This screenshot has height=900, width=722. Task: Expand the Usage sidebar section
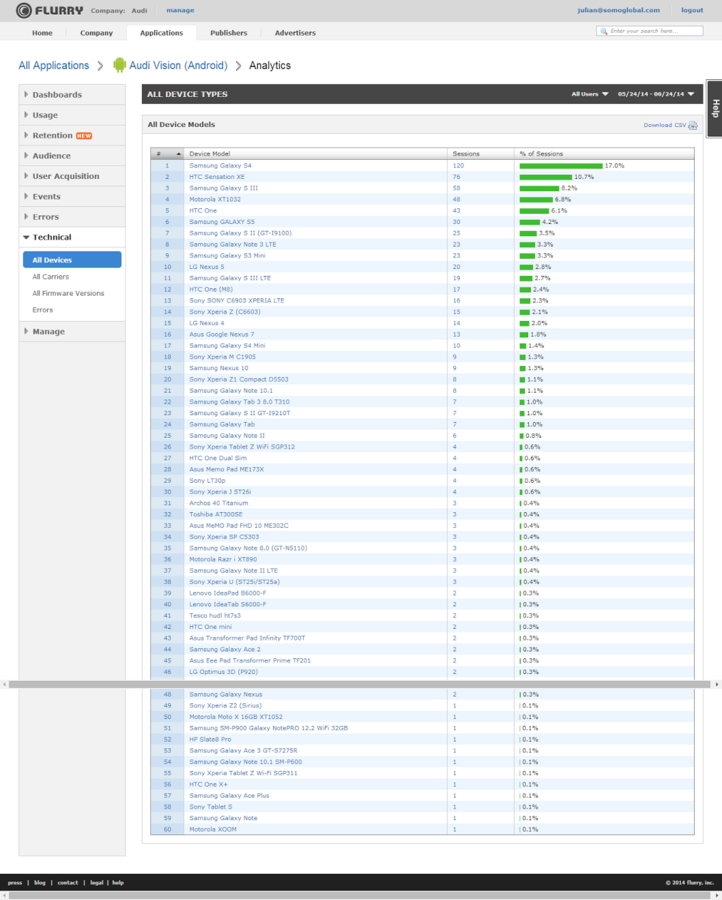click(72, 115)
